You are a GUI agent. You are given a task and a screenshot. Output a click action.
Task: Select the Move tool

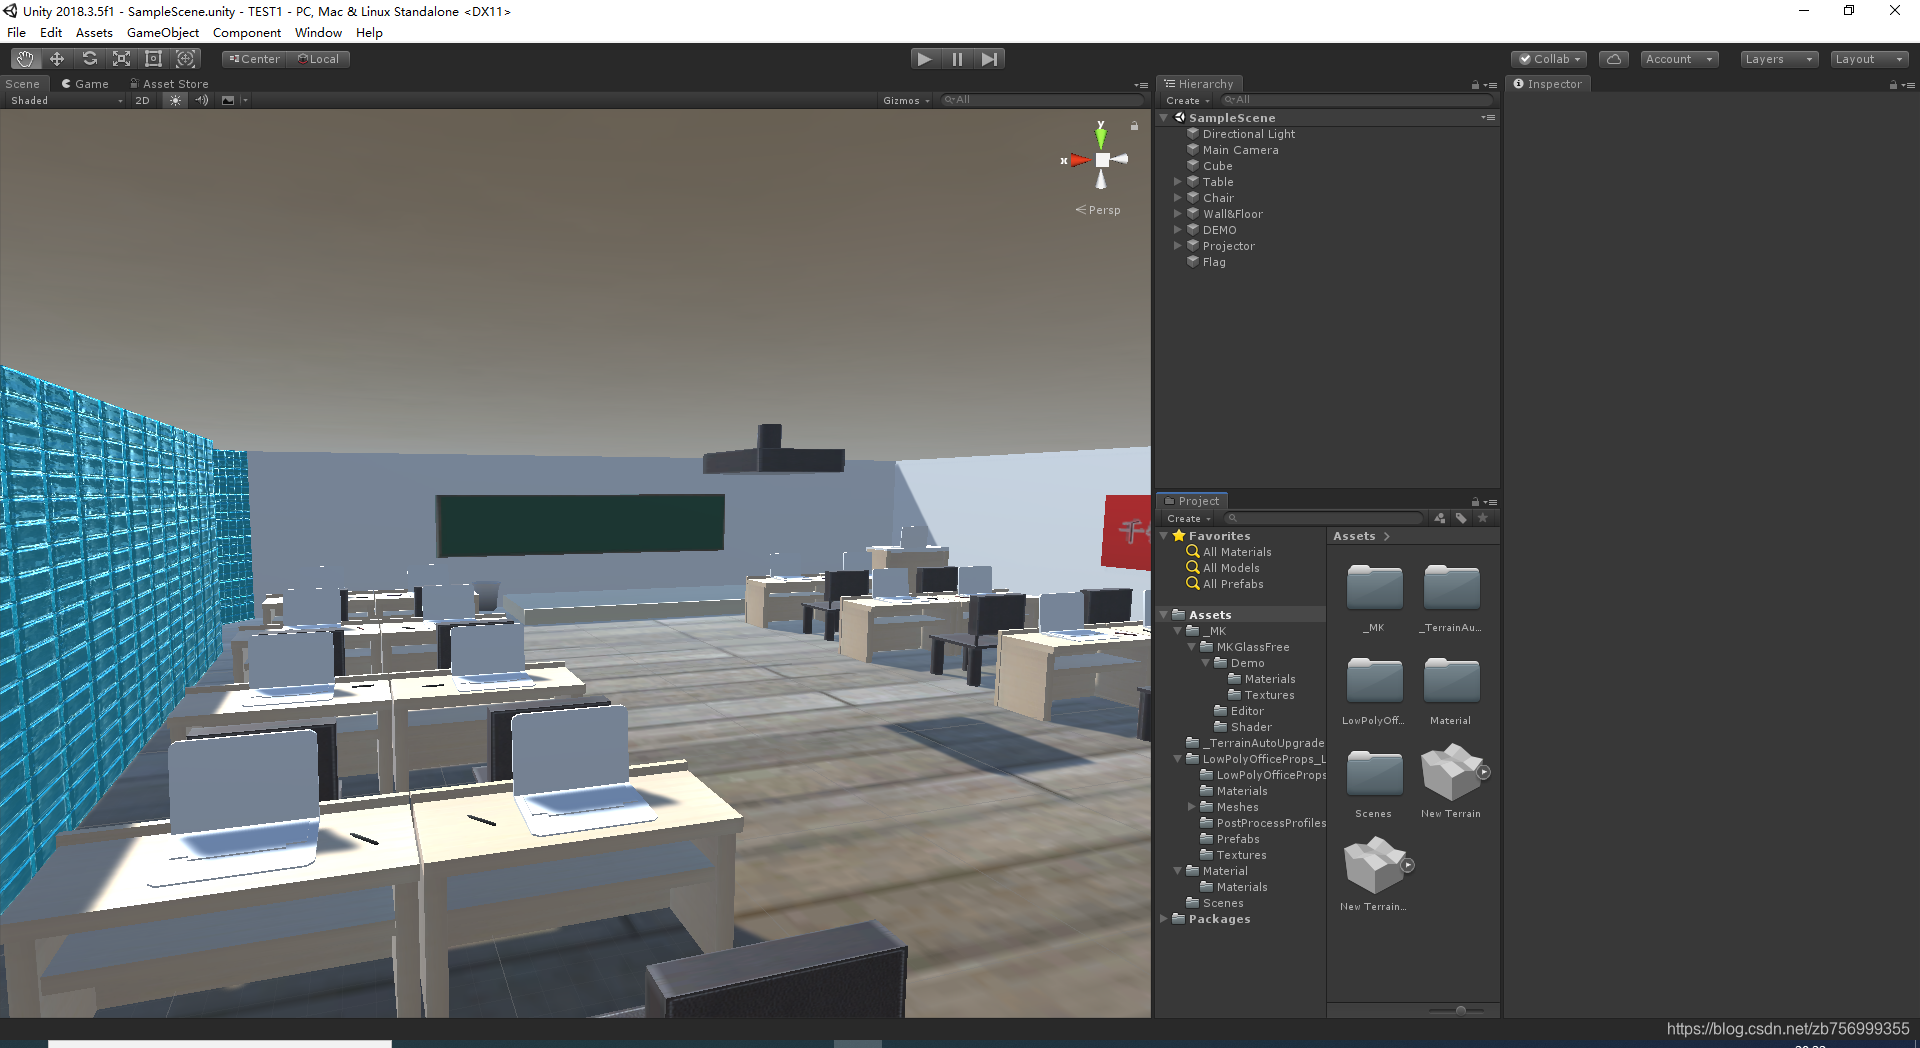[x=57, y=59]
